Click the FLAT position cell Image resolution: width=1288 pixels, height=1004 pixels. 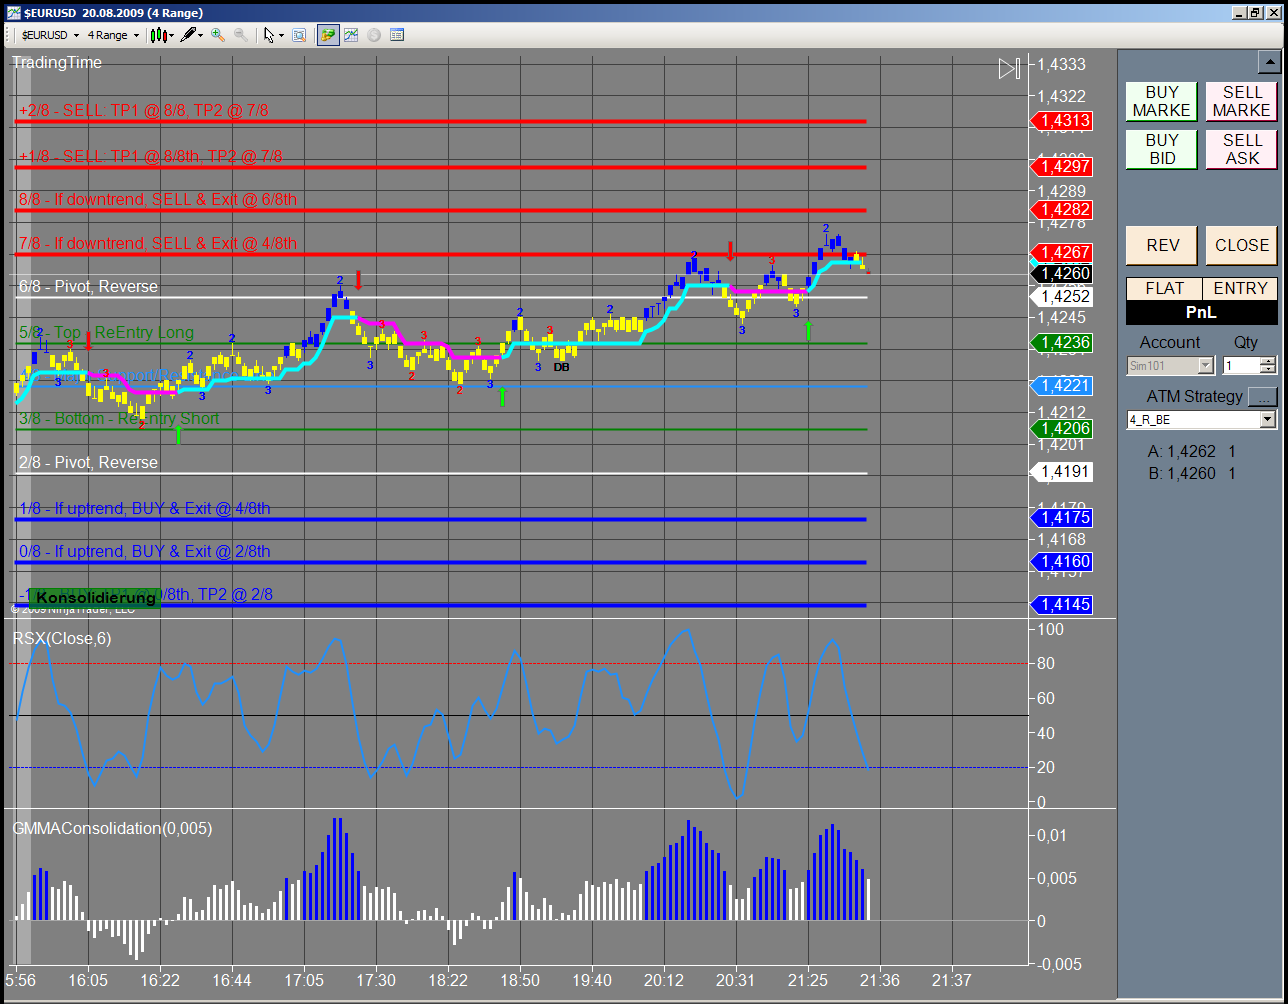pos(1164,288)
